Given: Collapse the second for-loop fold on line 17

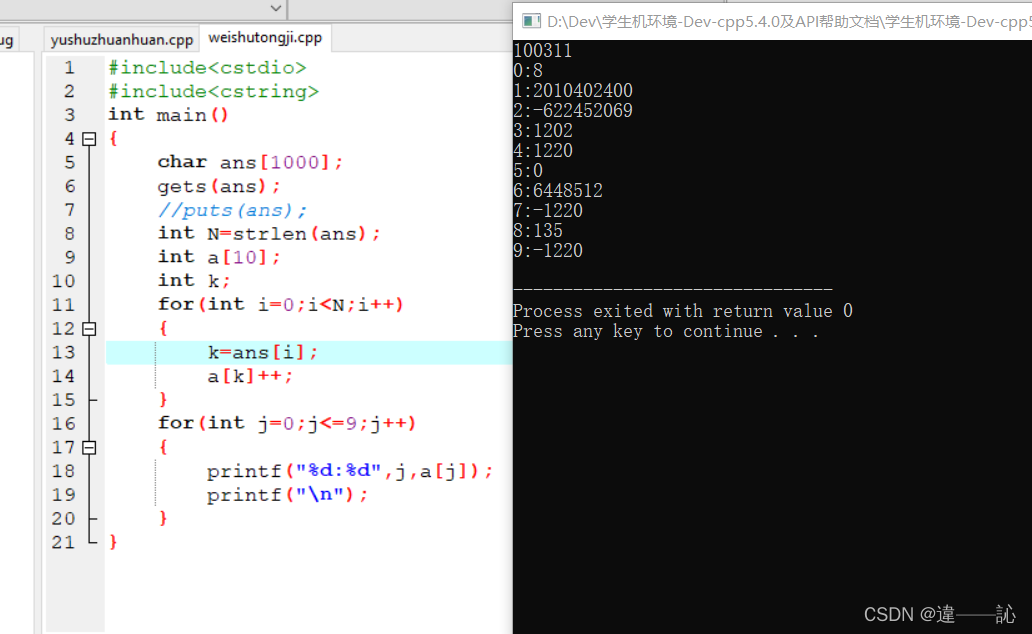Looking at the screenshot, I should [x=90, y=448].
